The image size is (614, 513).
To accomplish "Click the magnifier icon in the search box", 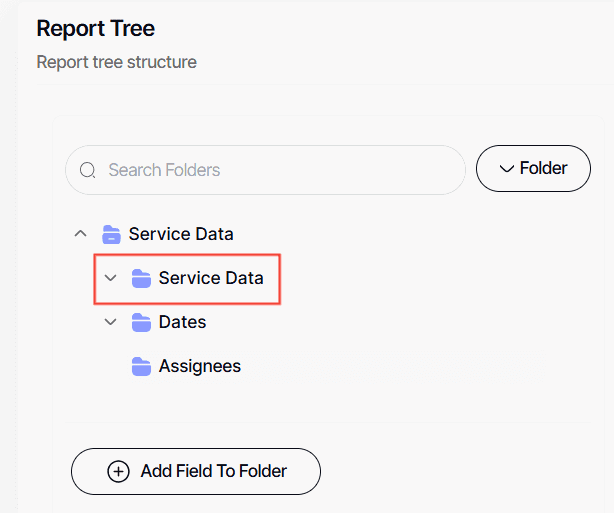I will point(88,170).
